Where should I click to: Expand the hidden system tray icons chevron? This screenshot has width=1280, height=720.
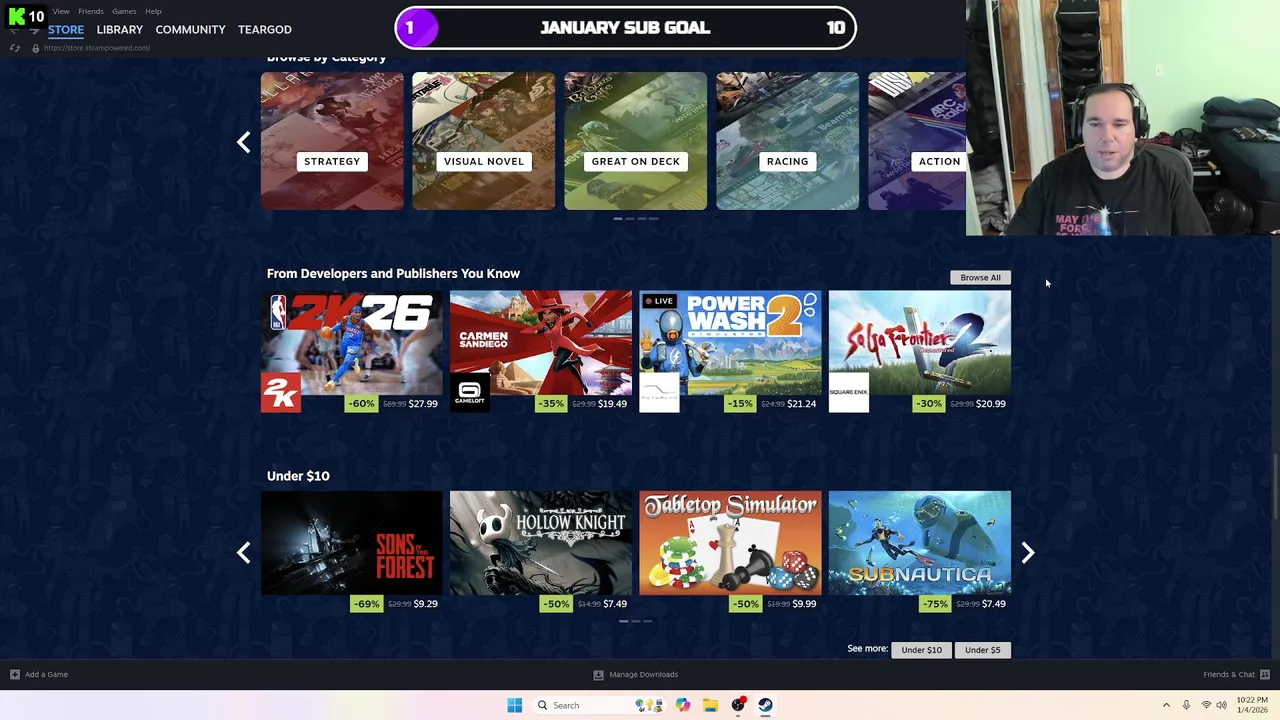tap(1166, 705)
